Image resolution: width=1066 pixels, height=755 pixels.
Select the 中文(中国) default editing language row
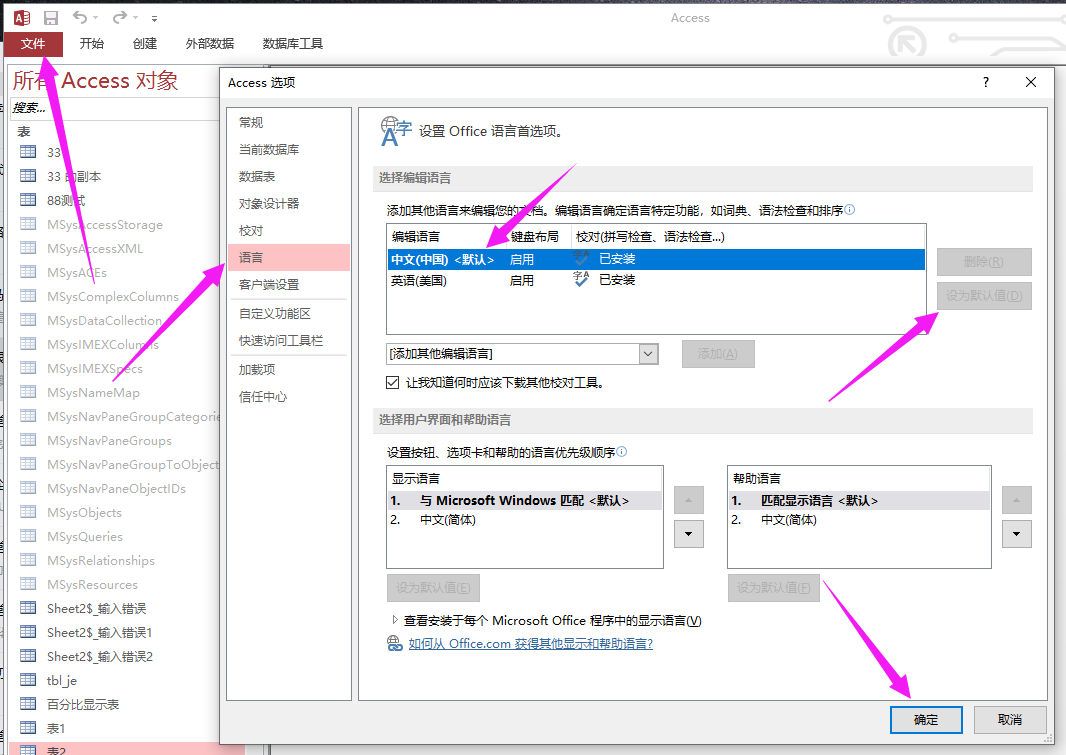pyautogui.click(x=656, y=259)
